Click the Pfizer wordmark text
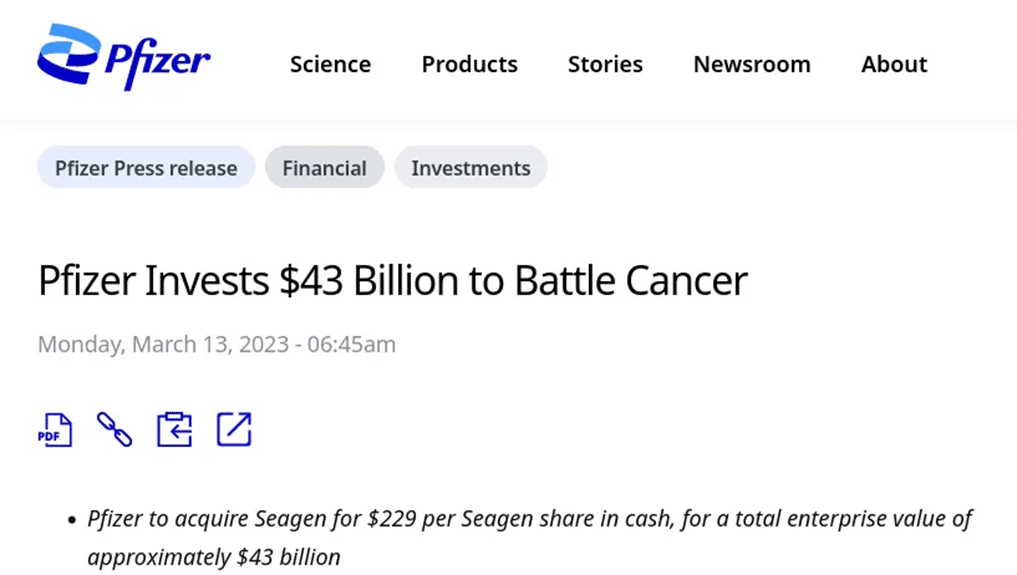Viewport: 1017px width, 575px height. tap(158, 62)
